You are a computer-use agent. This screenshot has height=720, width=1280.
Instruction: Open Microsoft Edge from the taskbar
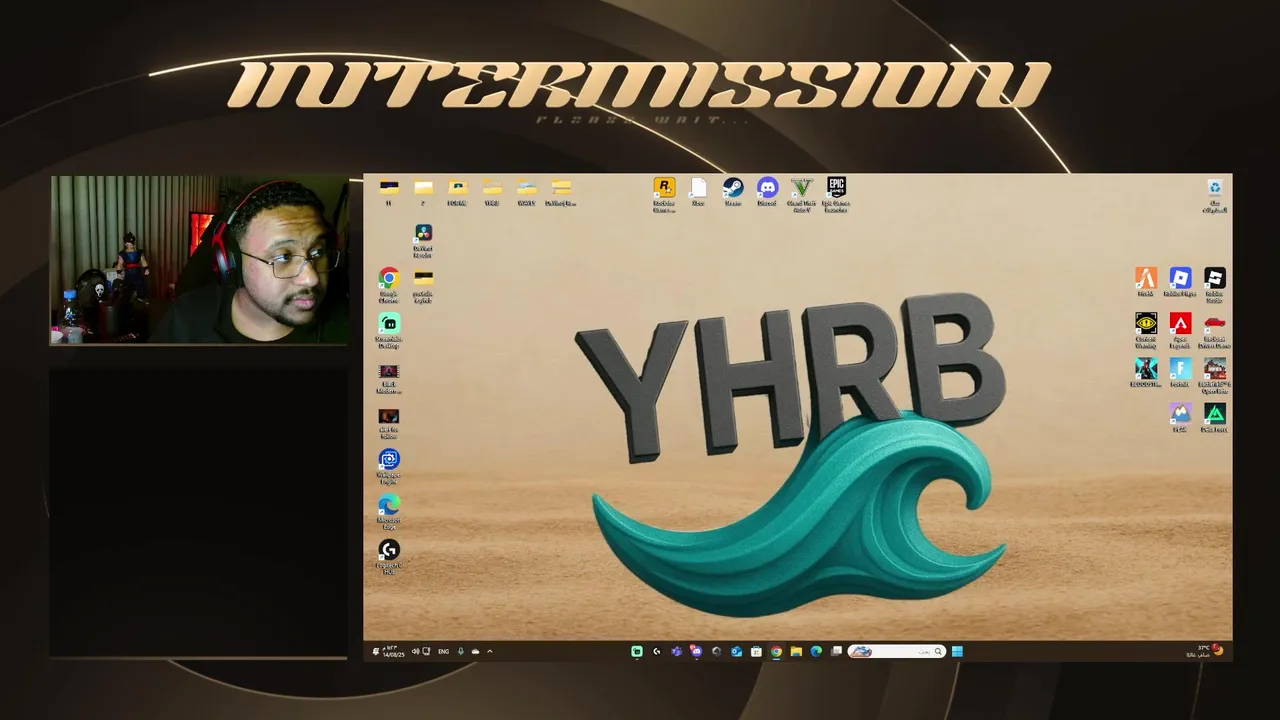(x=816, y=651)
